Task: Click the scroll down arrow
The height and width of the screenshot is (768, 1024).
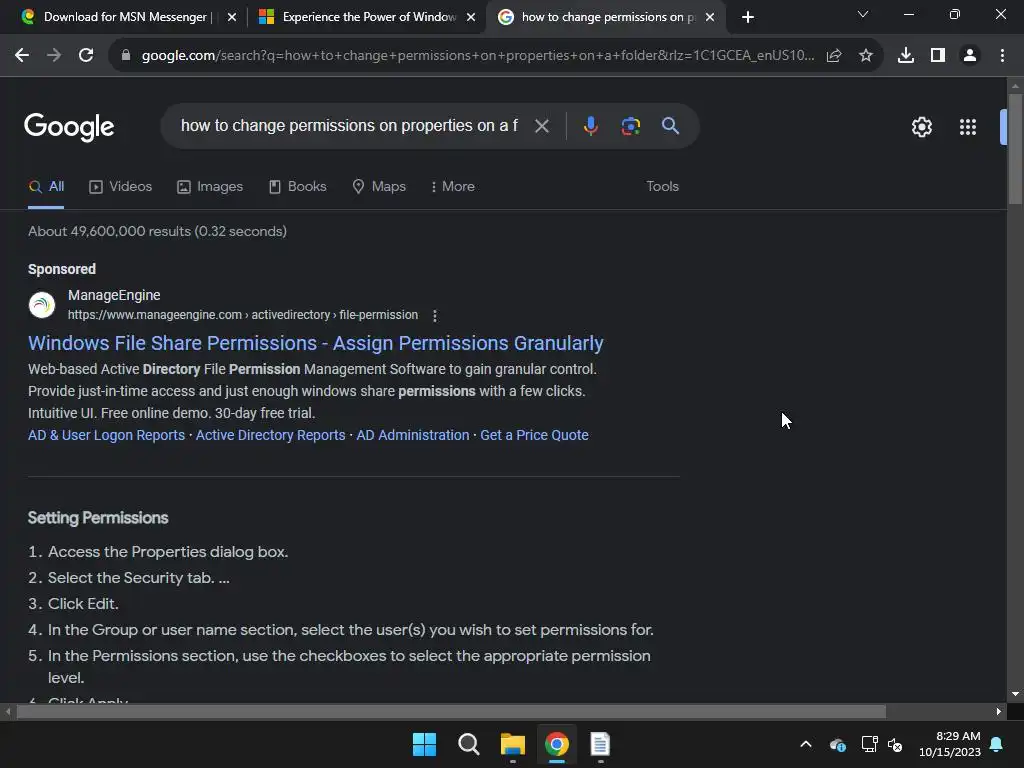Action: pyautogui.click(x=1015, y=694)
